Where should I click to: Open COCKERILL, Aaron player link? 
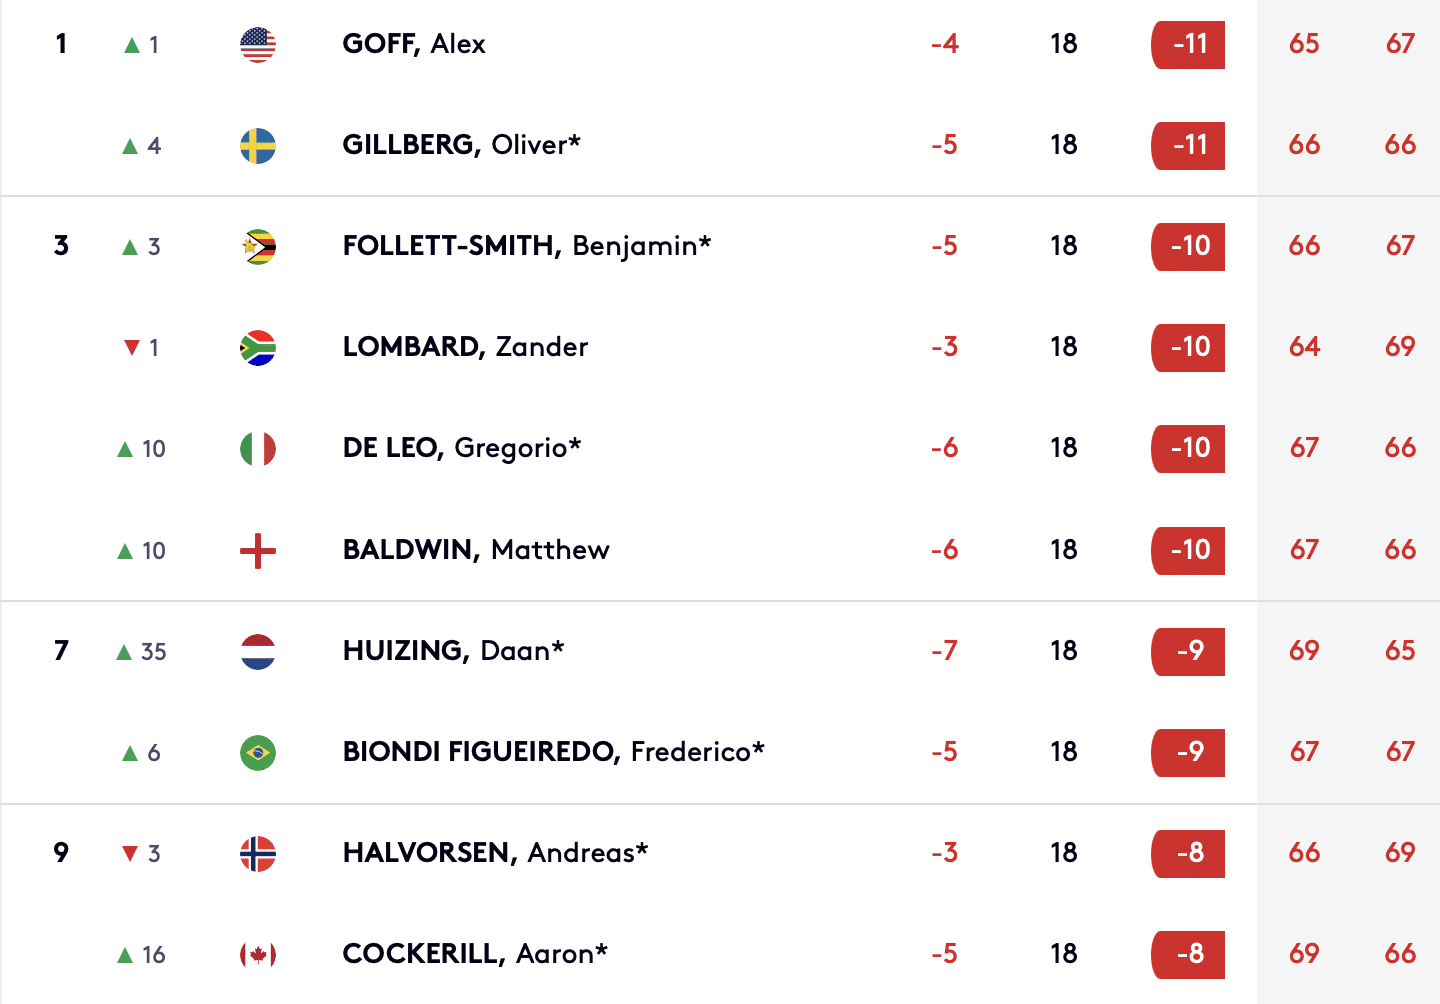coord(475,954)
